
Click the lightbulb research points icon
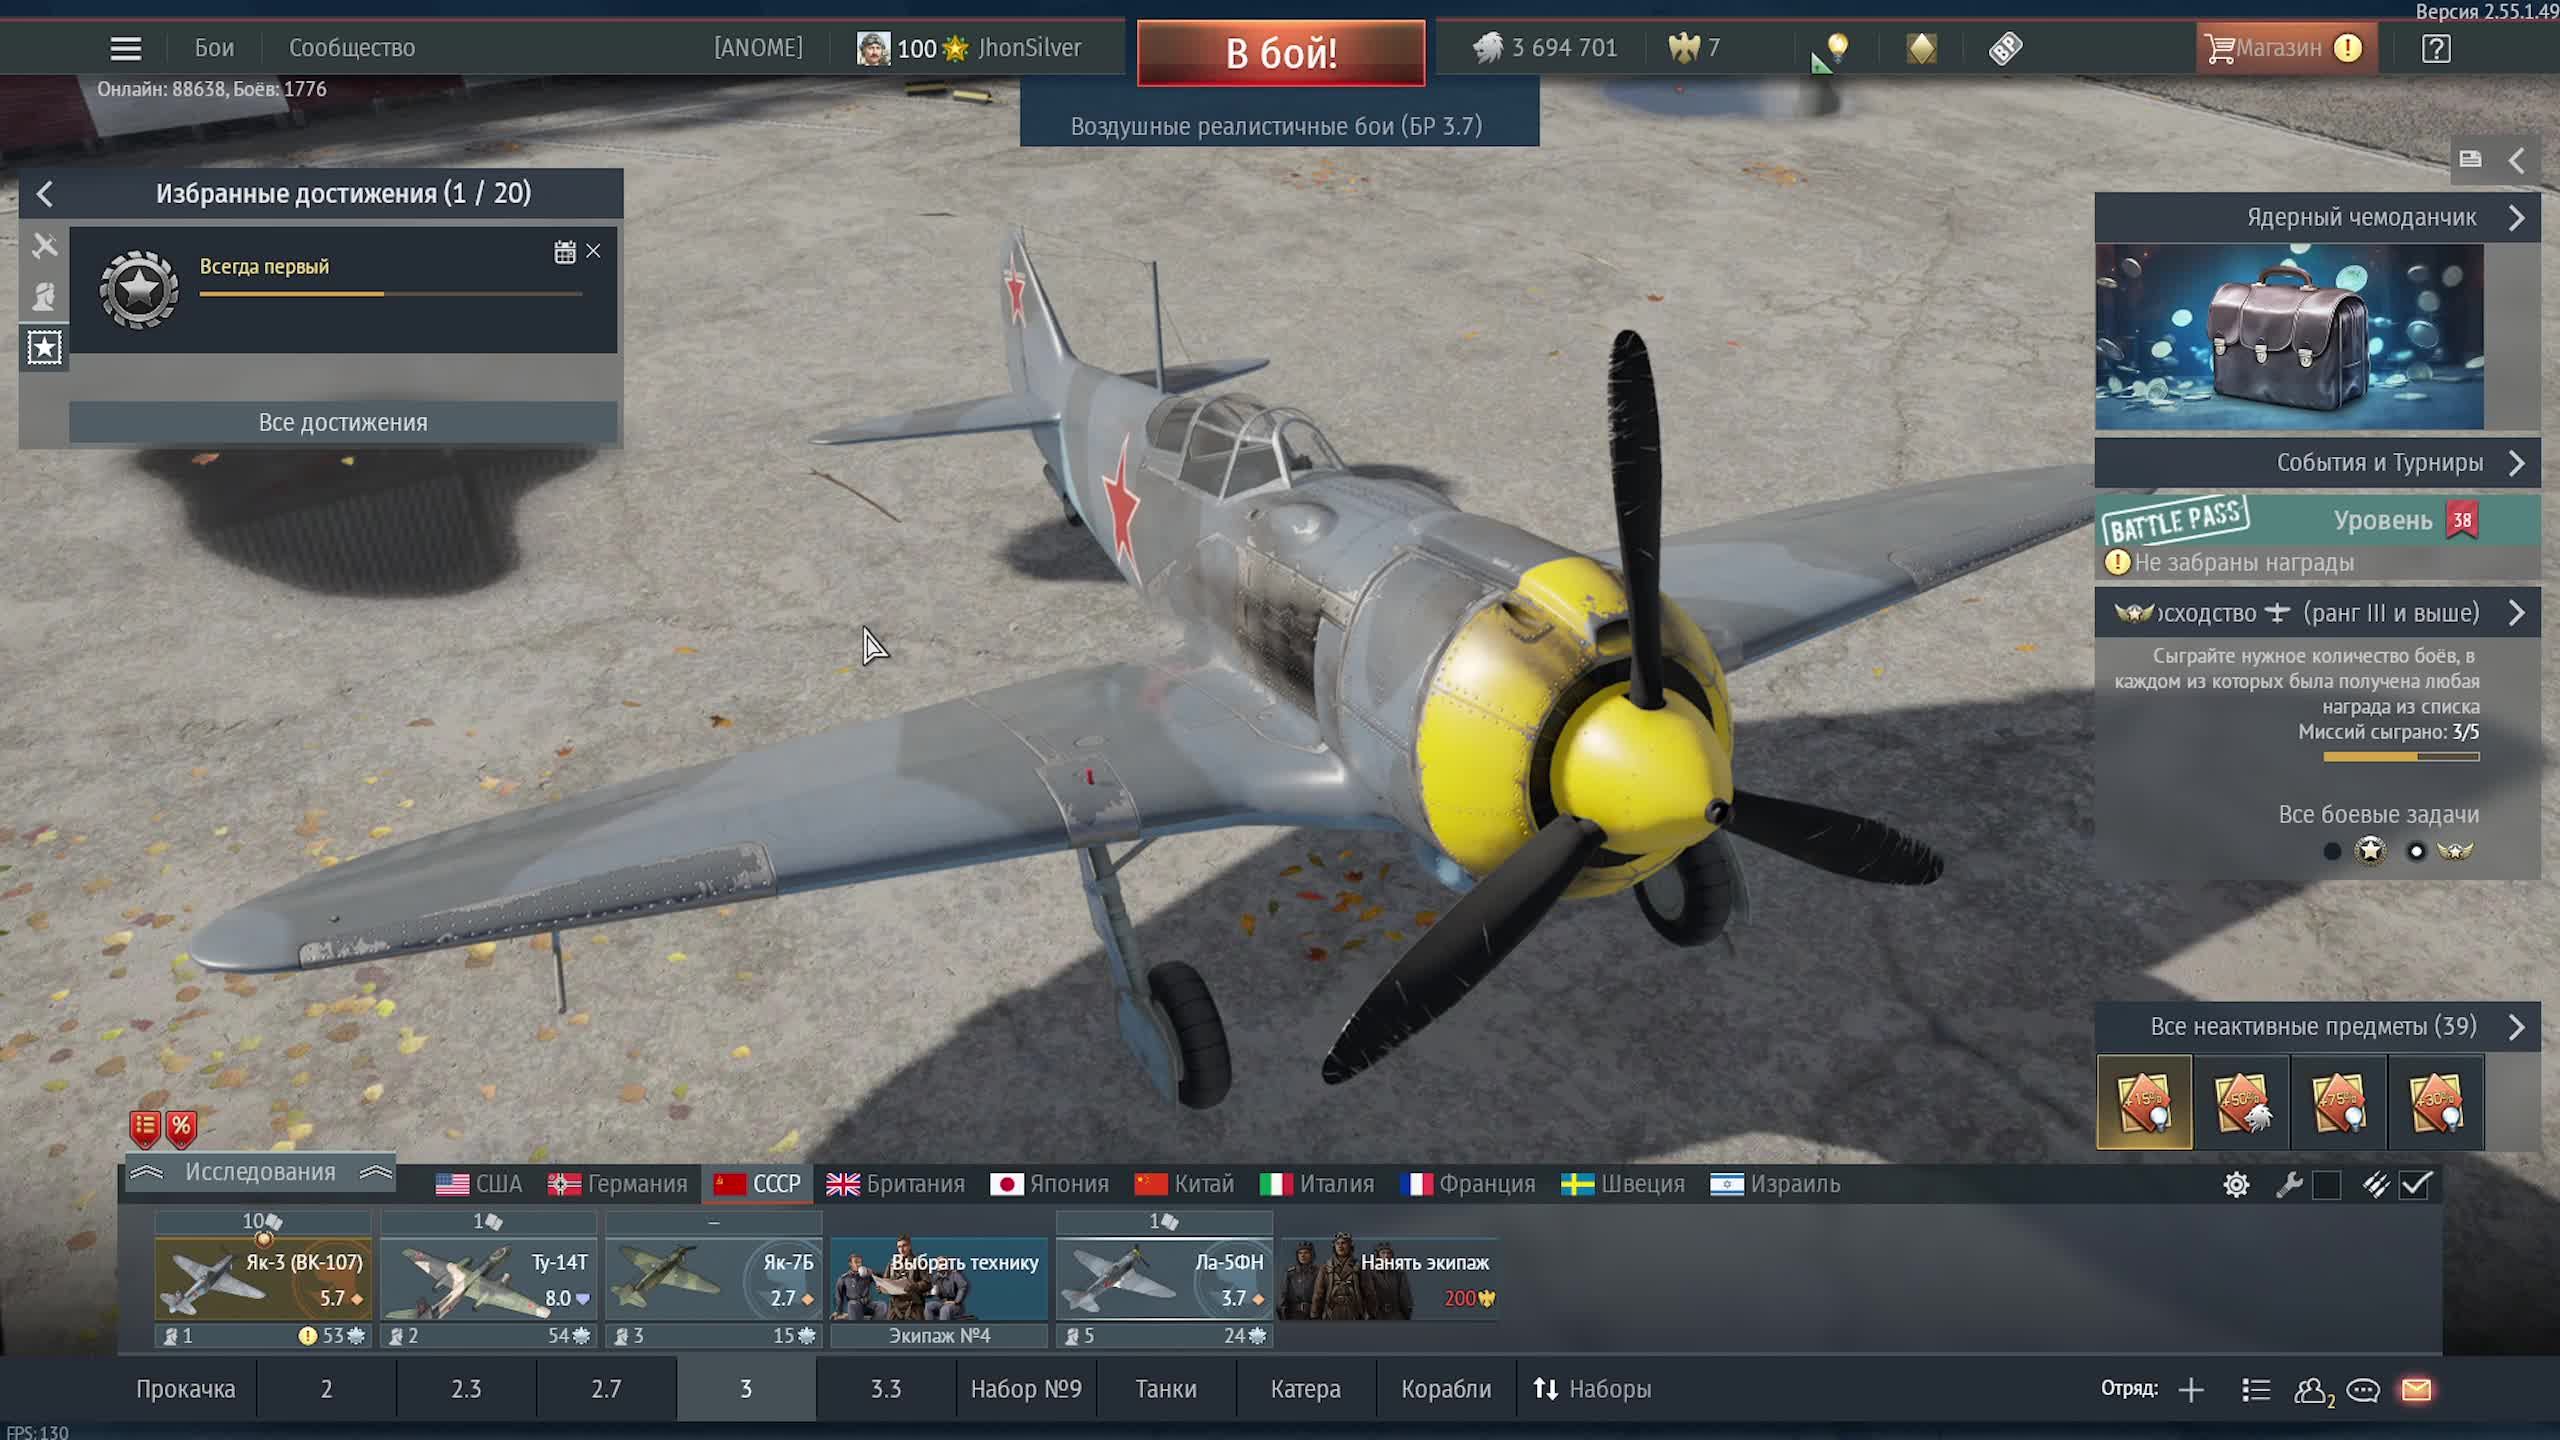[1837, 47]
